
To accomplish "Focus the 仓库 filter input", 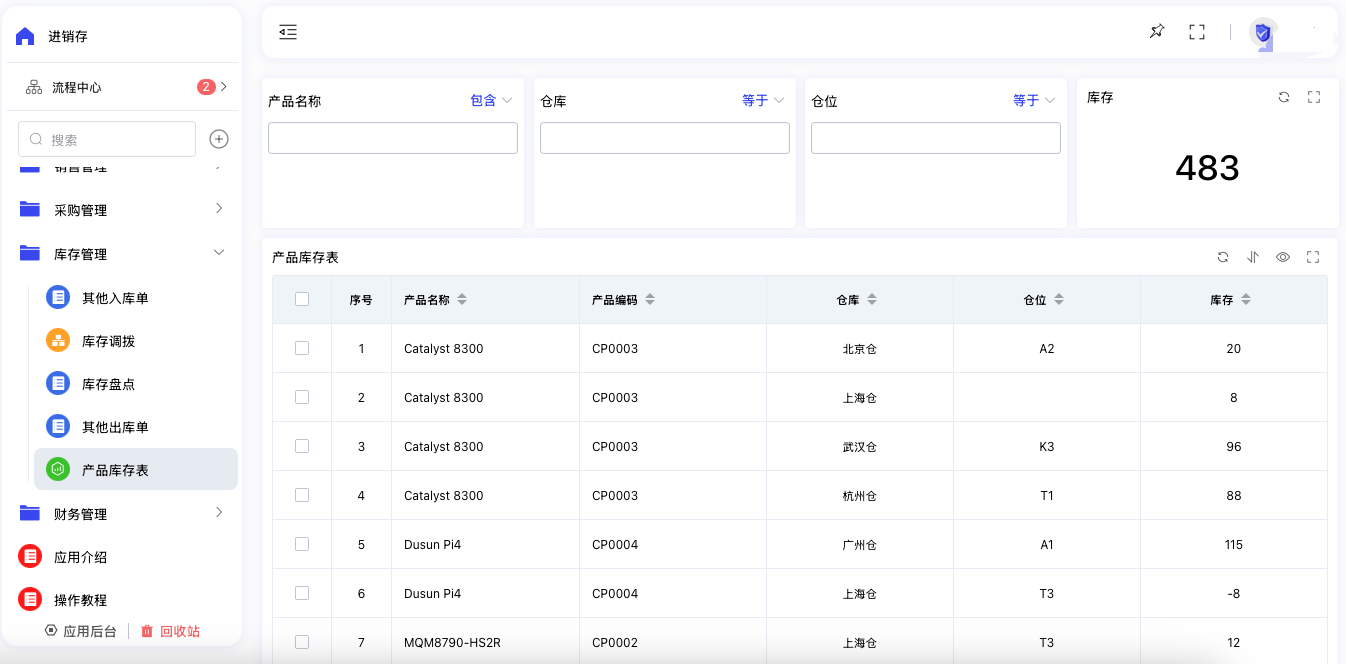I will pyautogui.click(x=665, y=138).
